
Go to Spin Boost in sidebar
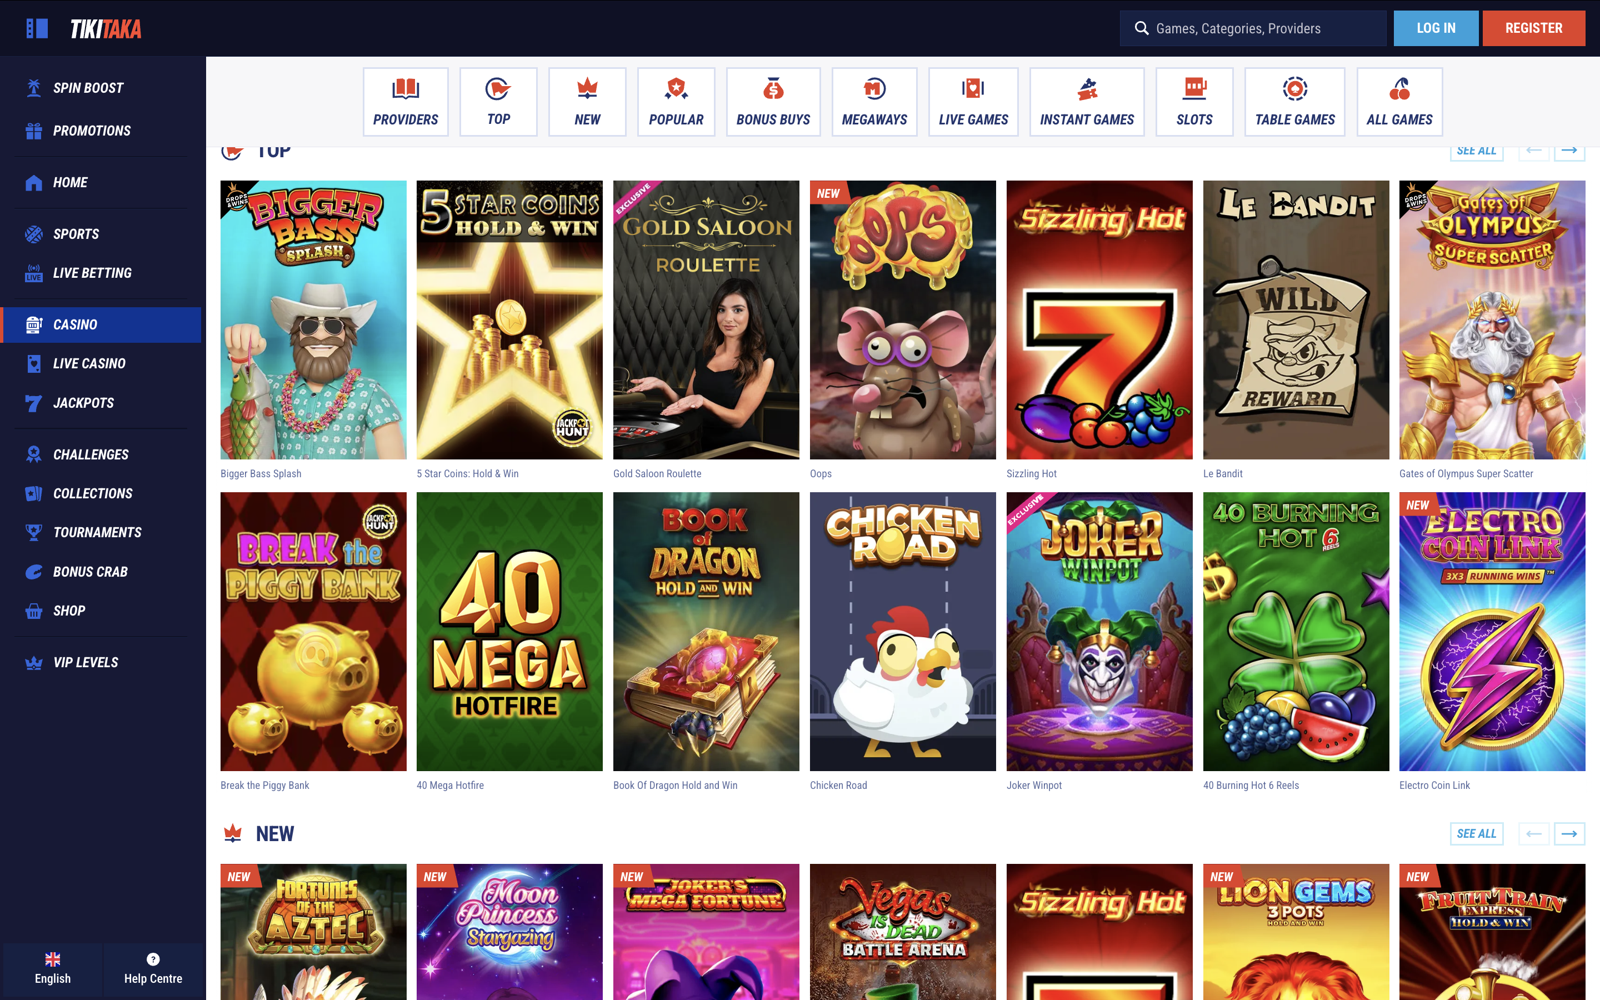pos(88,88)
